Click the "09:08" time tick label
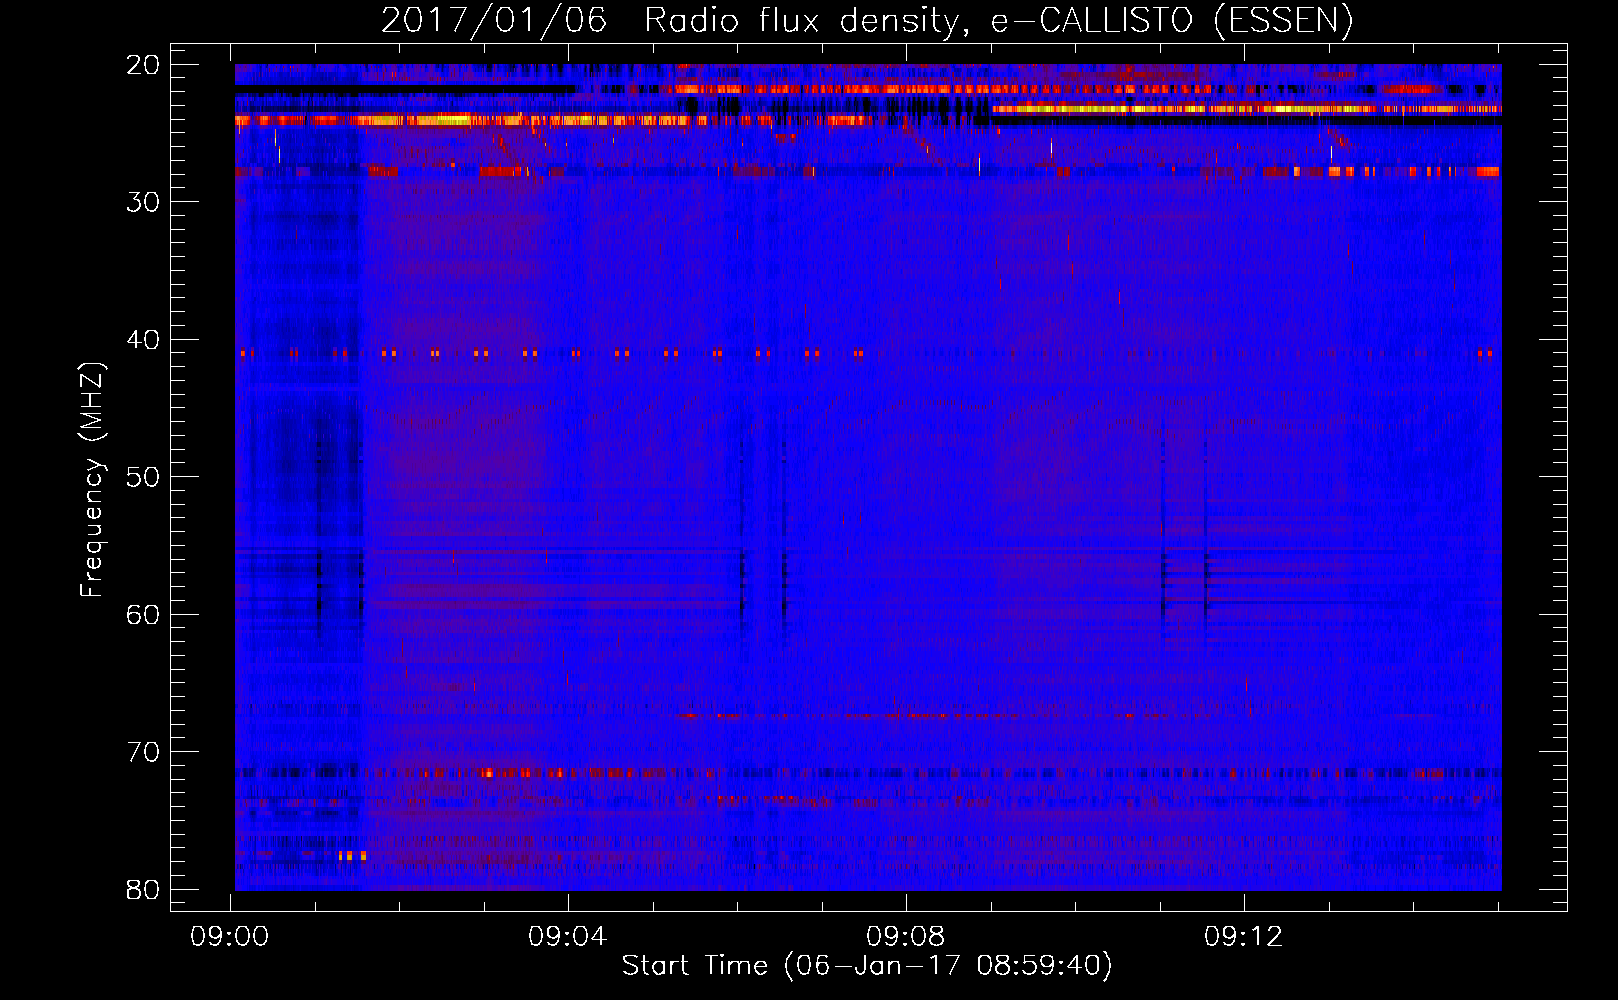 (906, 937)
